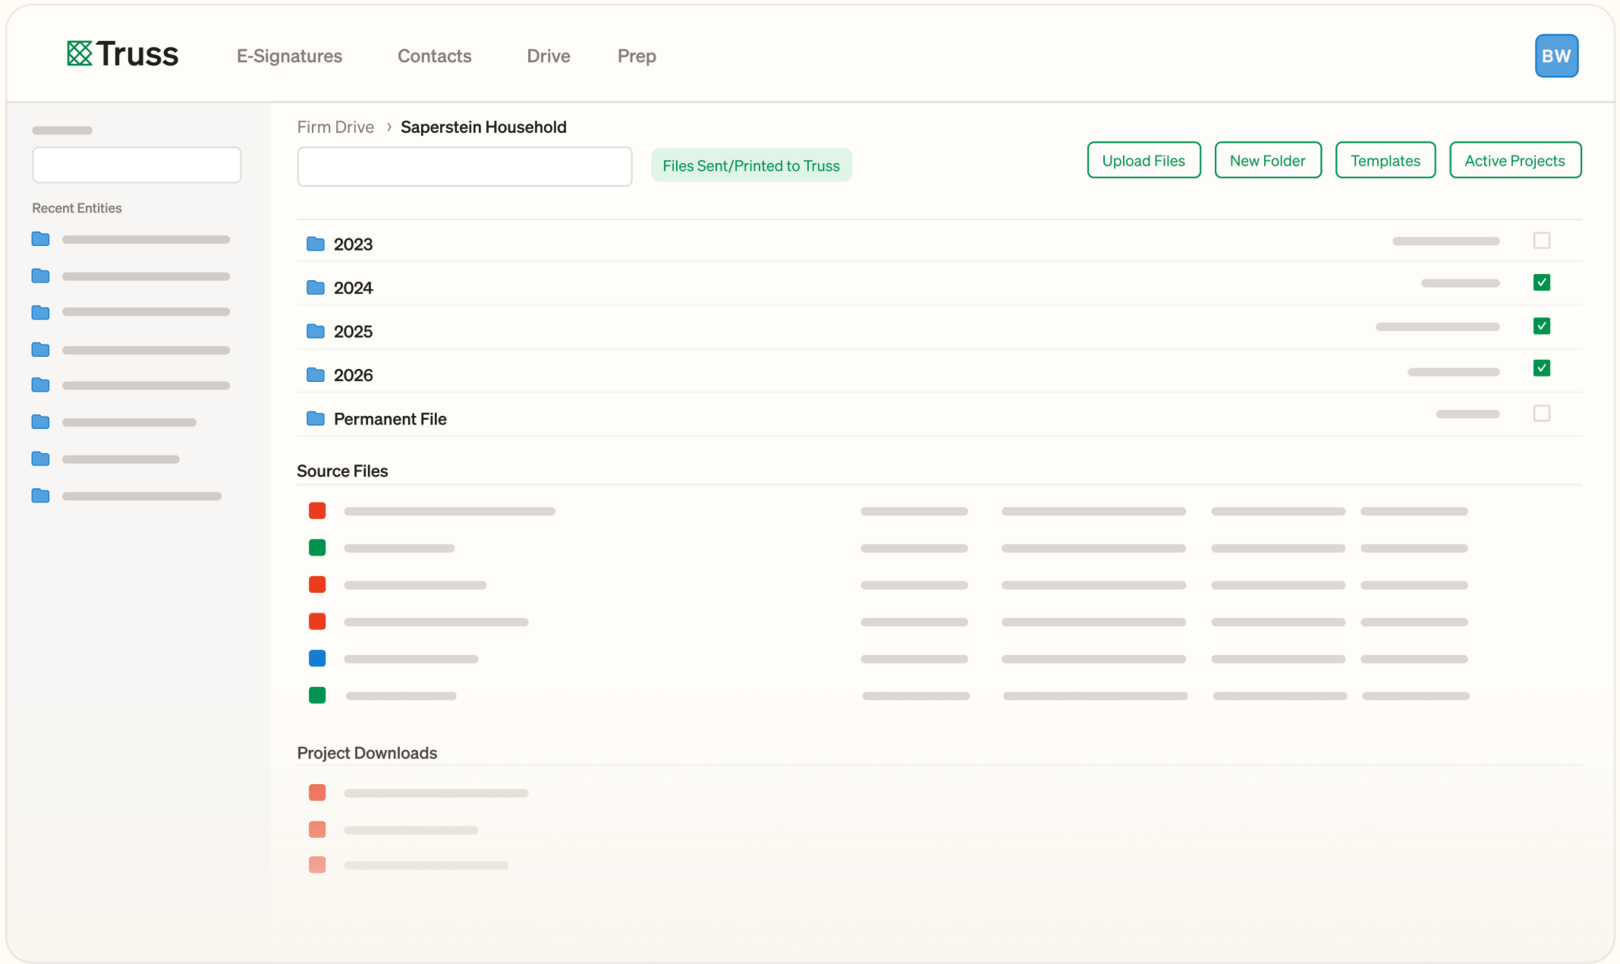Click the first red source file icon
Screen dimensions: 1620x964
coord(317,510)
